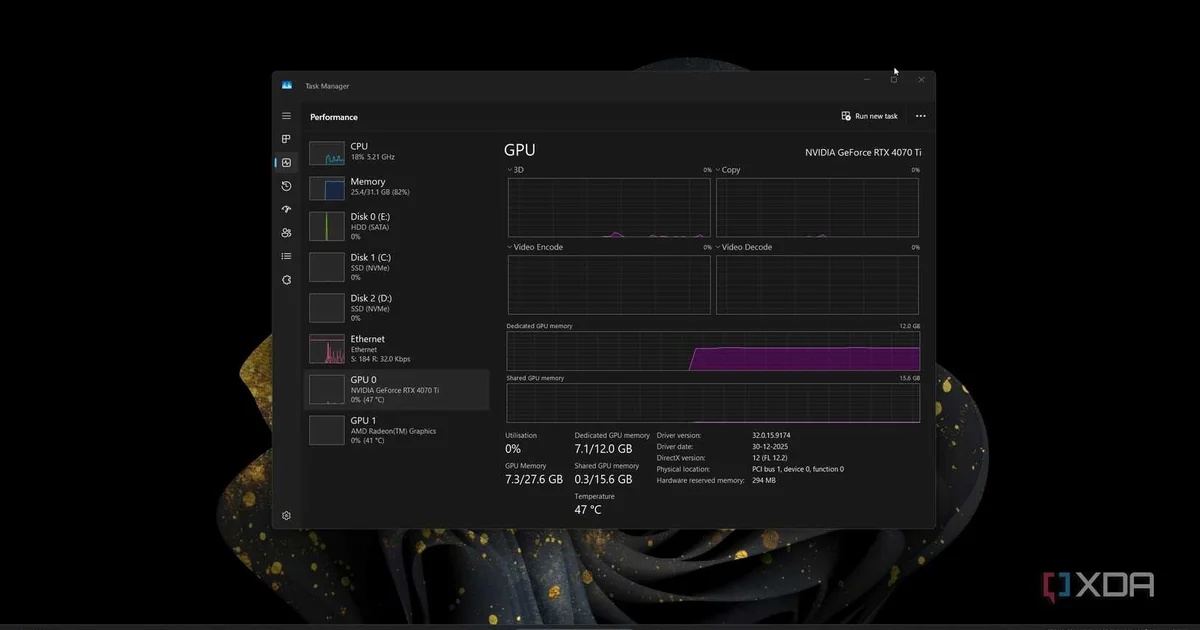Screen dimensions: 1200x630
Task: Click the GPU heading text
Action: 520,150
